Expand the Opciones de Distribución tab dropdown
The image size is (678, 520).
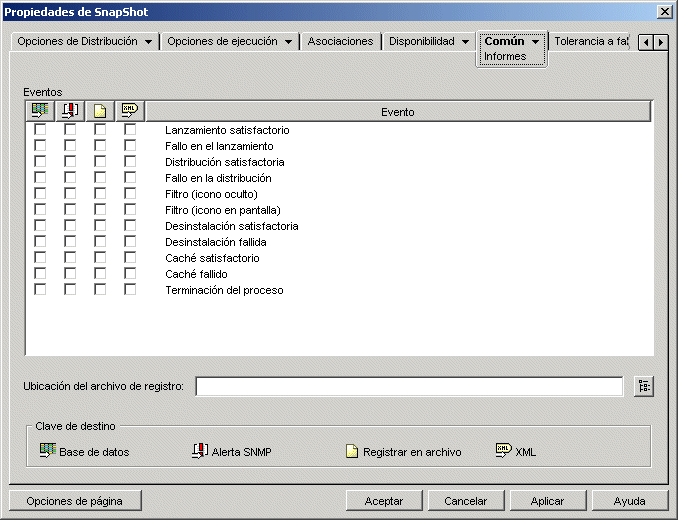[x=148, y=42]
